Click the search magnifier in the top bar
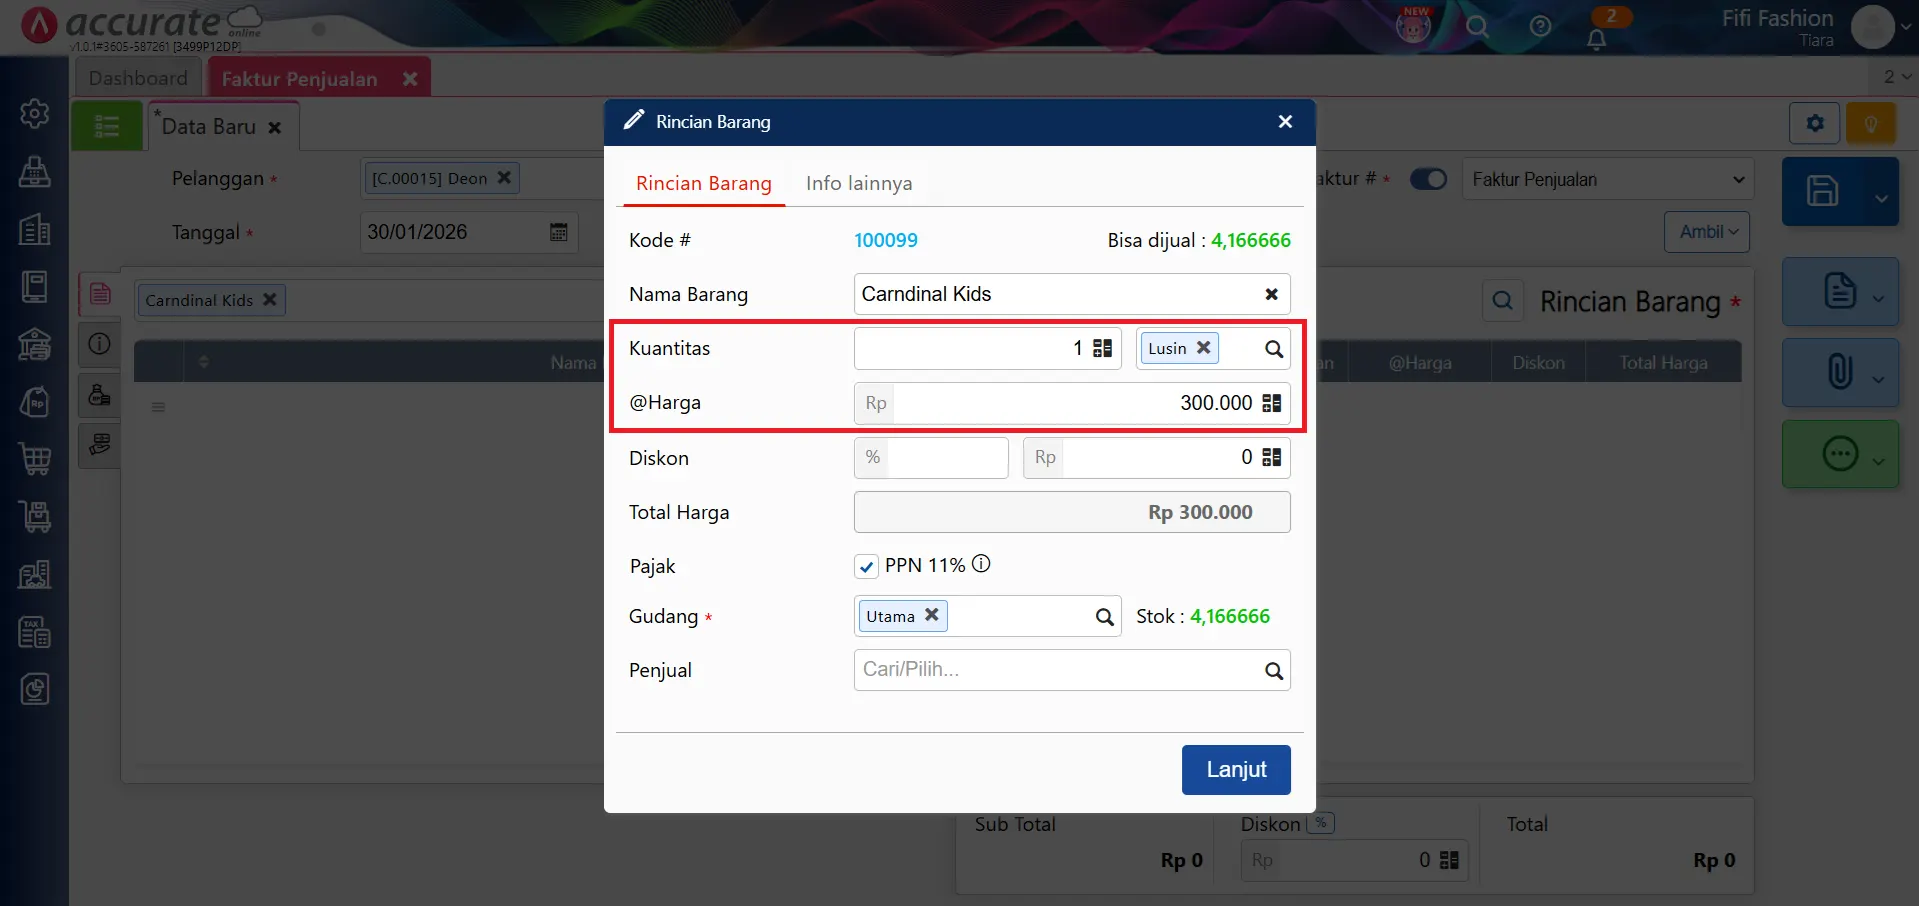This screenshot has height=906, width=1919. coord(1476,27)
